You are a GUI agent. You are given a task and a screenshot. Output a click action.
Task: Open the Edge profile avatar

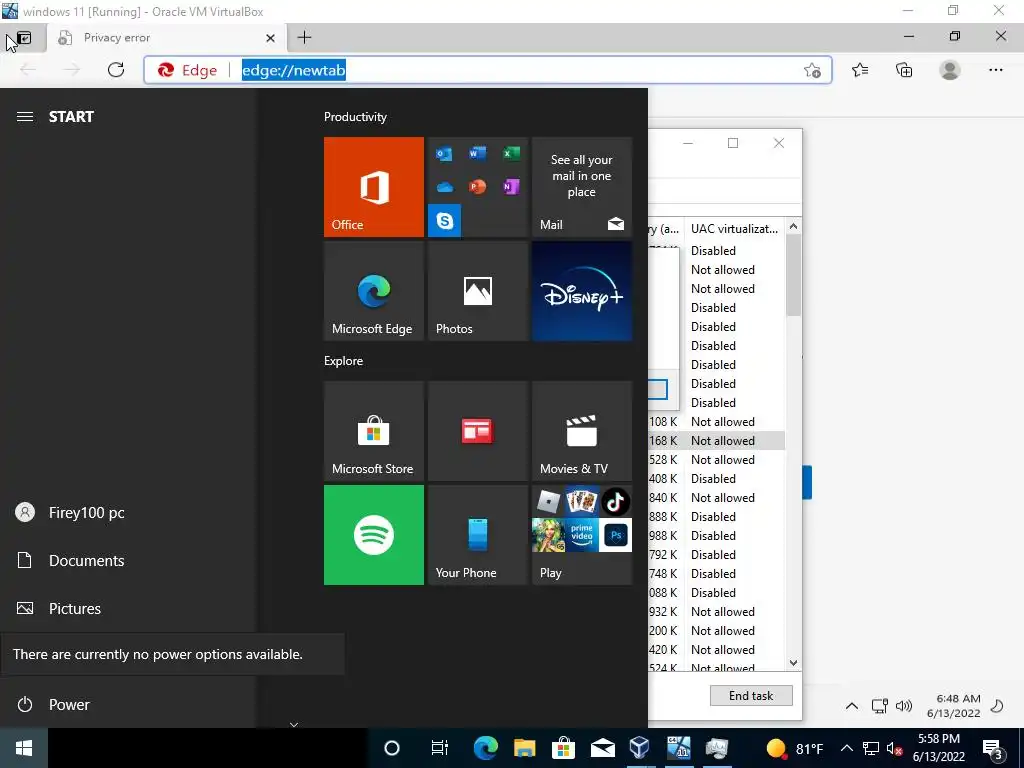coord(950,70)
